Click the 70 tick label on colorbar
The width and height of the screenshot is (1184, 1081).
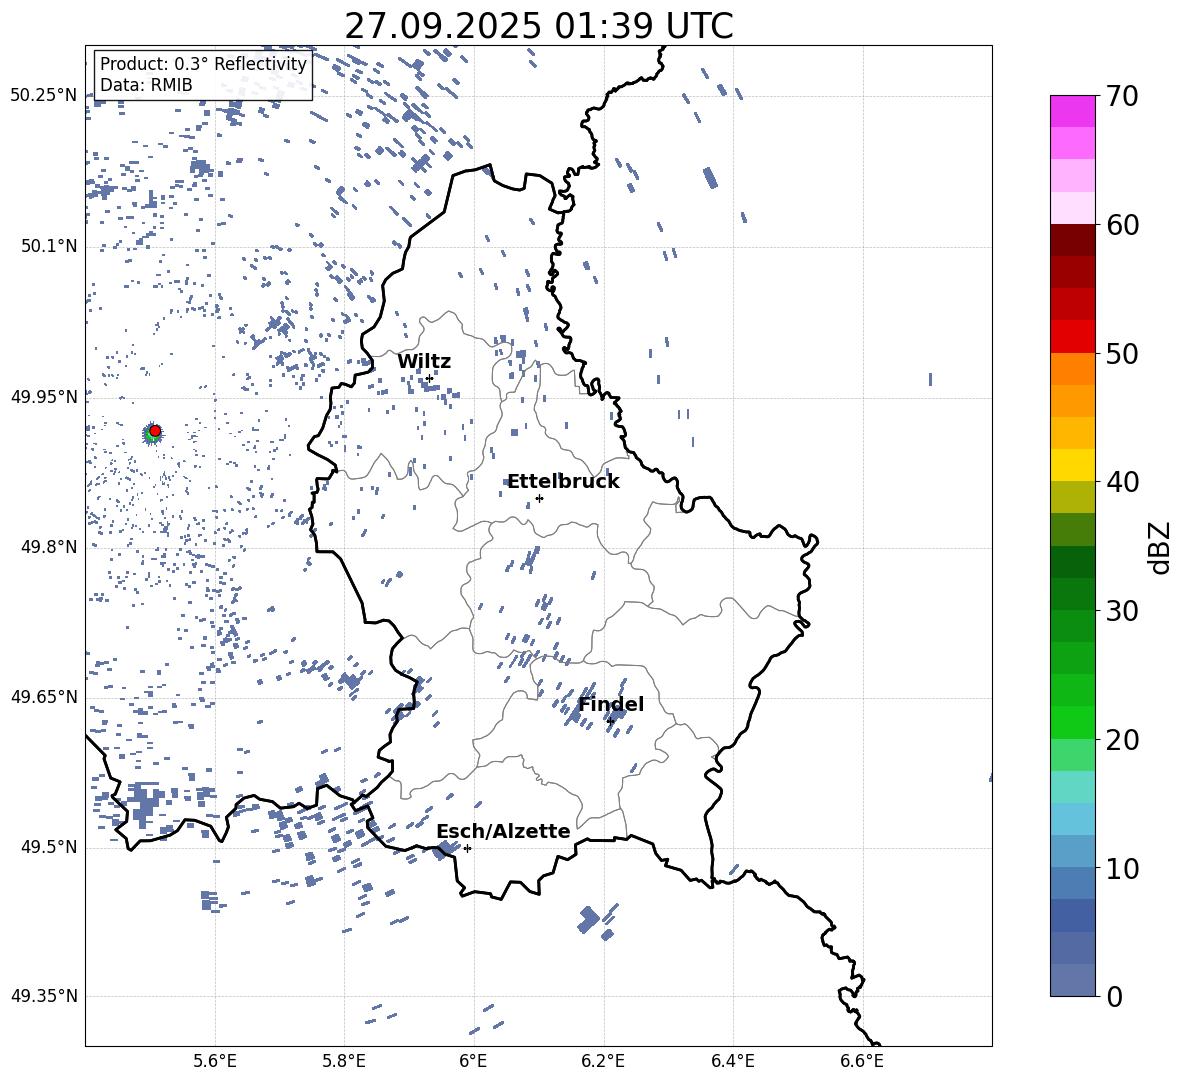(1126, 97)
